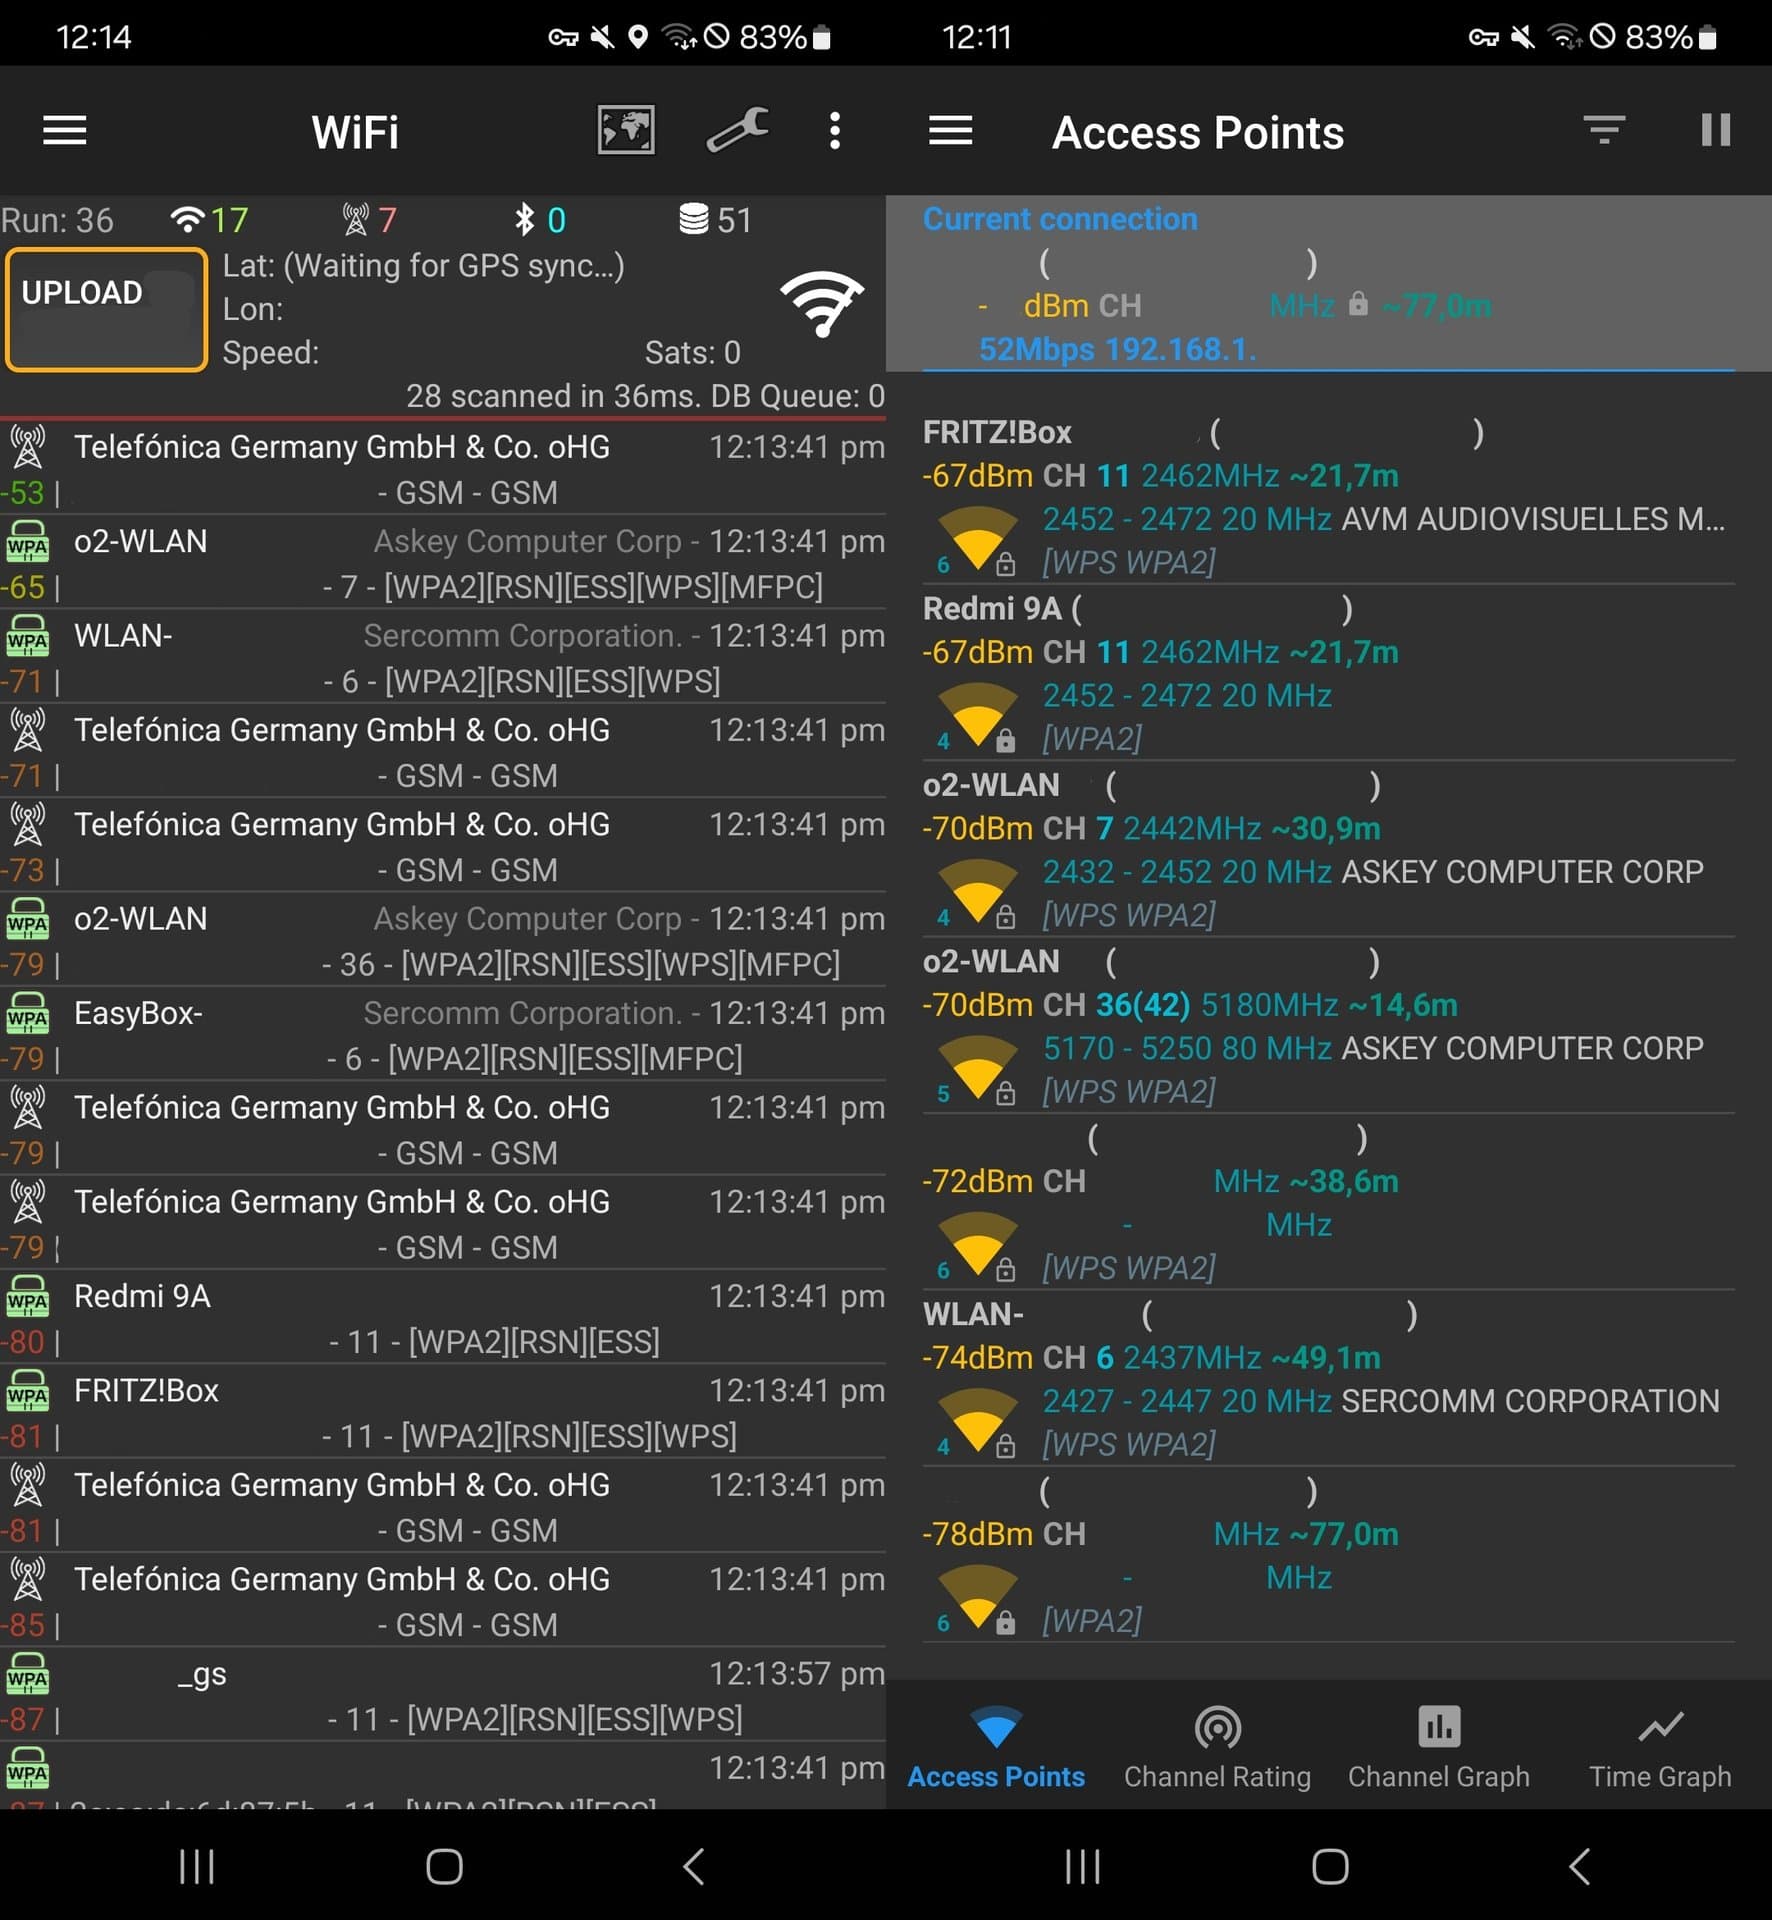Tap the Lat: Waiting for GPS sync text
This screenshot has width=1772, height=1920.
423,266
